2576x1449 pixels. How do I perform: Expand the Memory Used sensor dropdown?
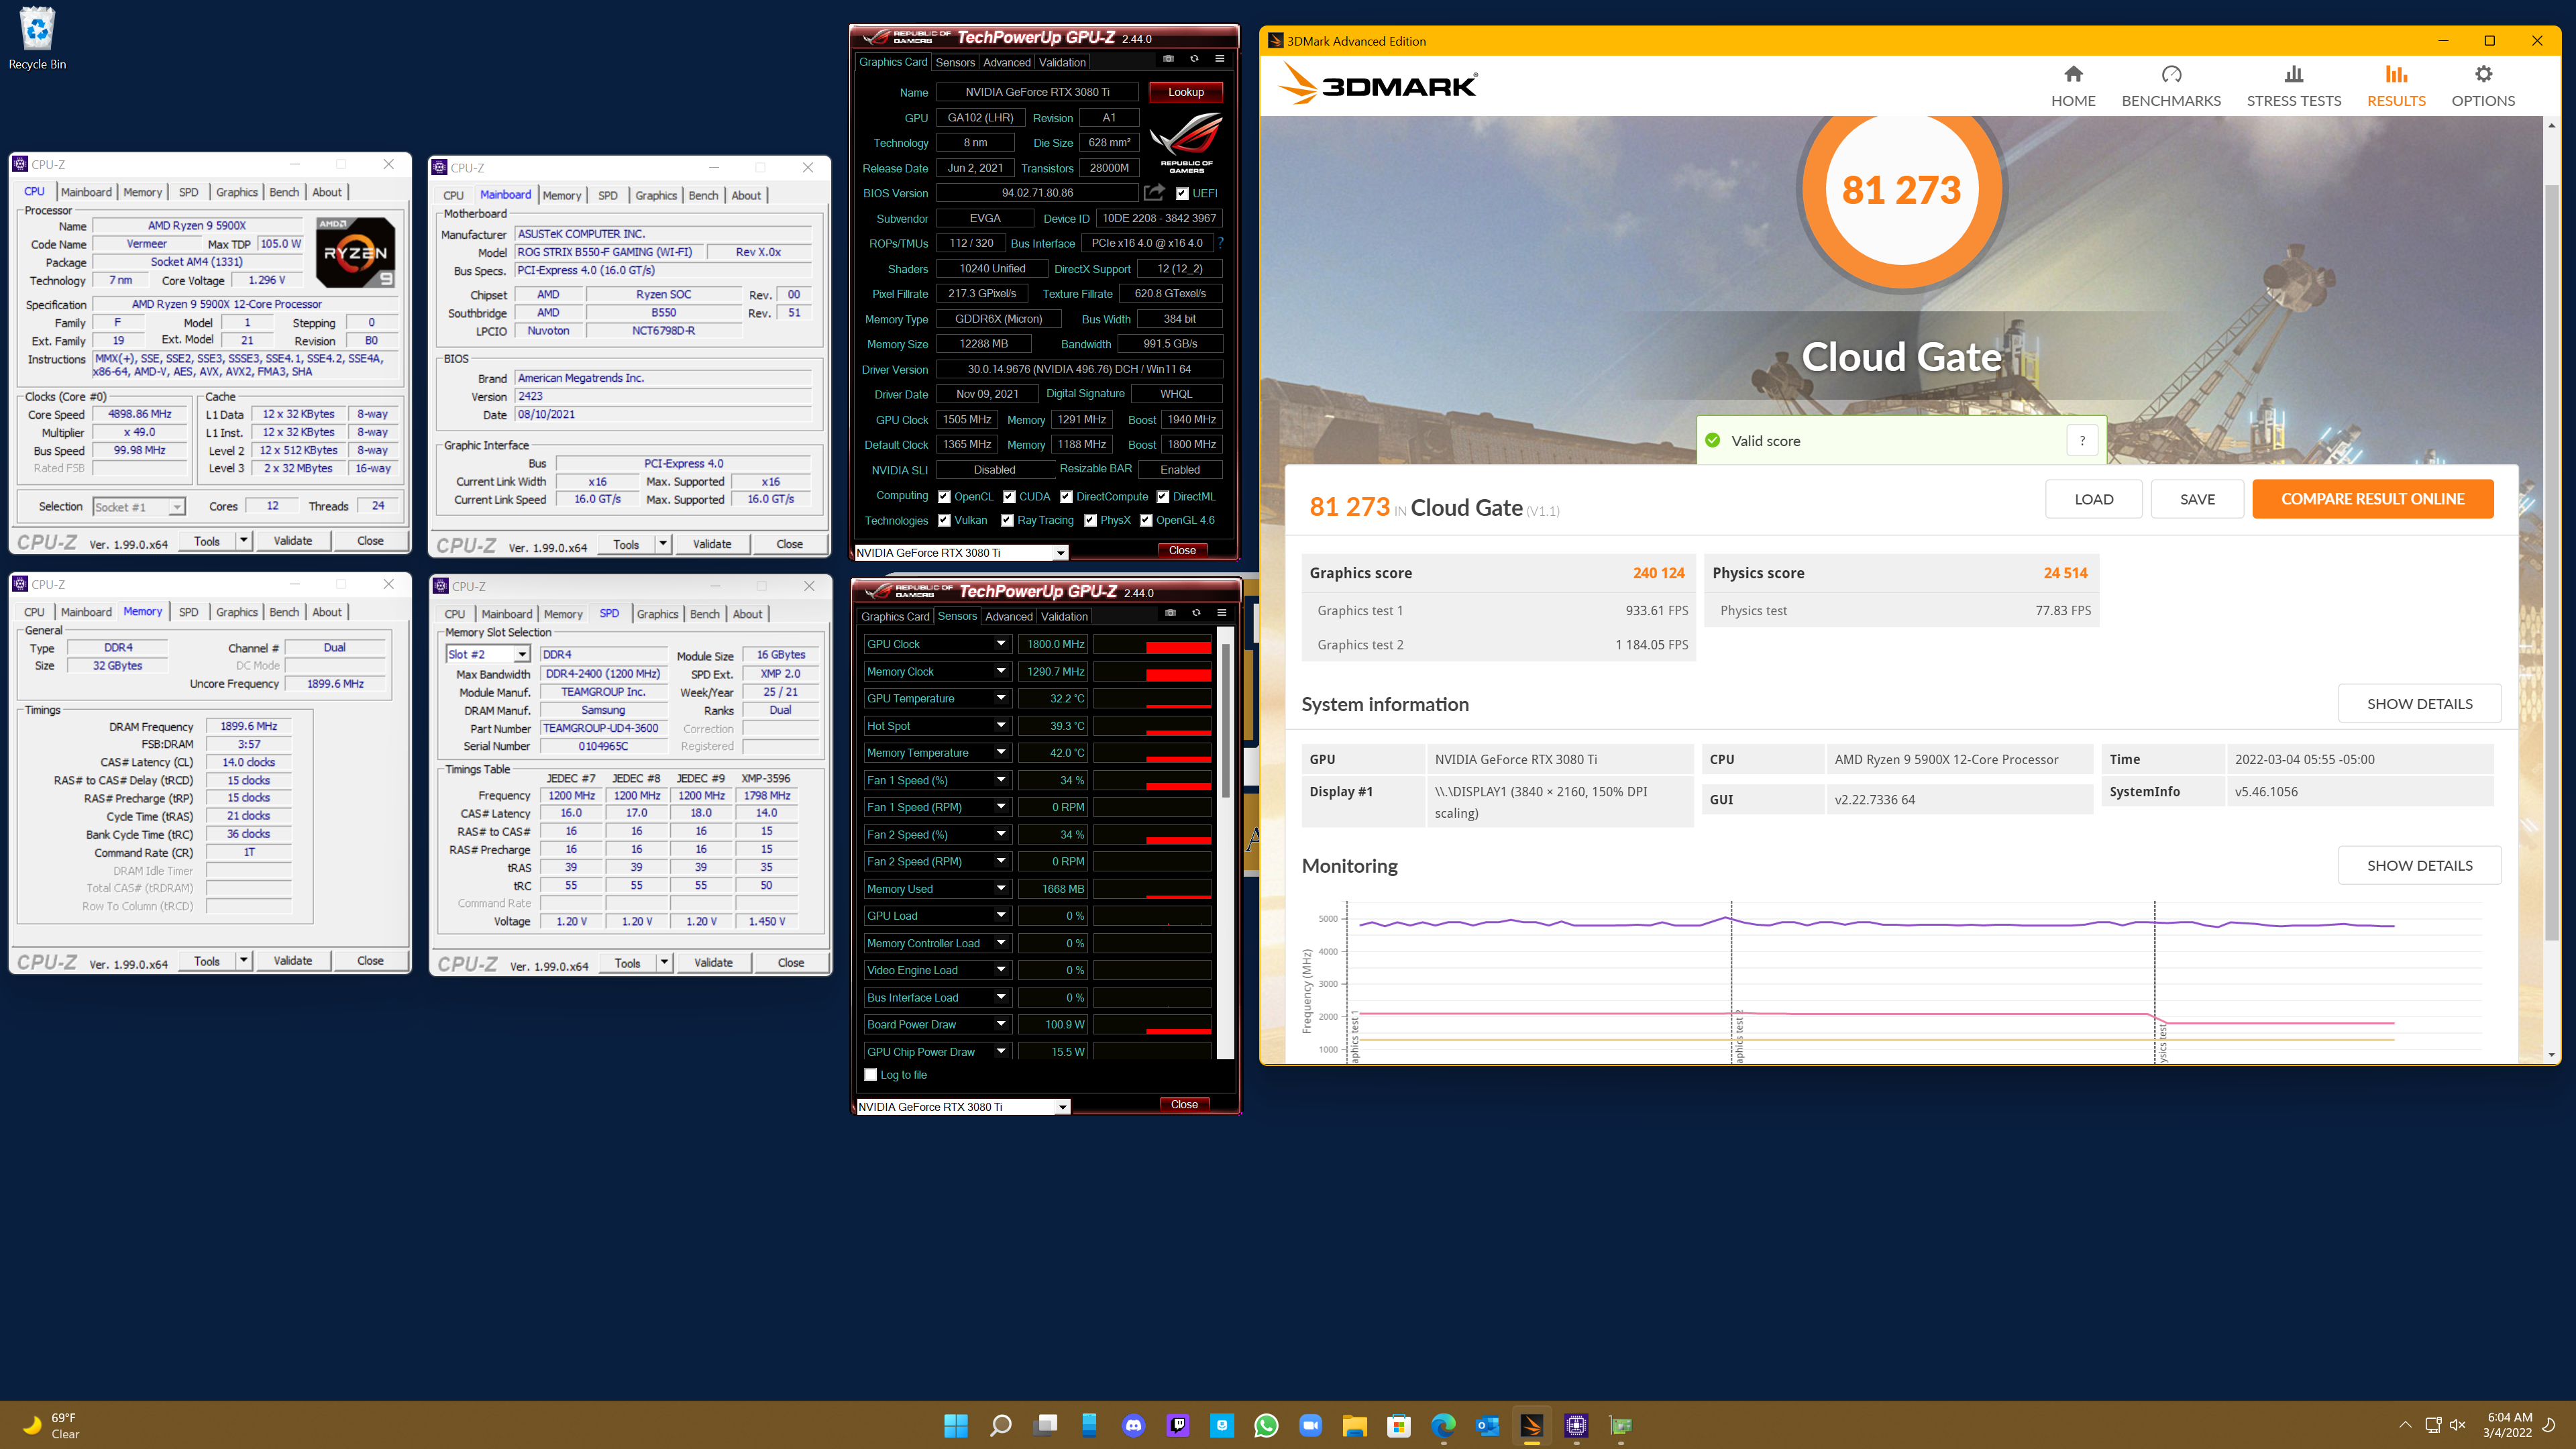(1000, 889)
